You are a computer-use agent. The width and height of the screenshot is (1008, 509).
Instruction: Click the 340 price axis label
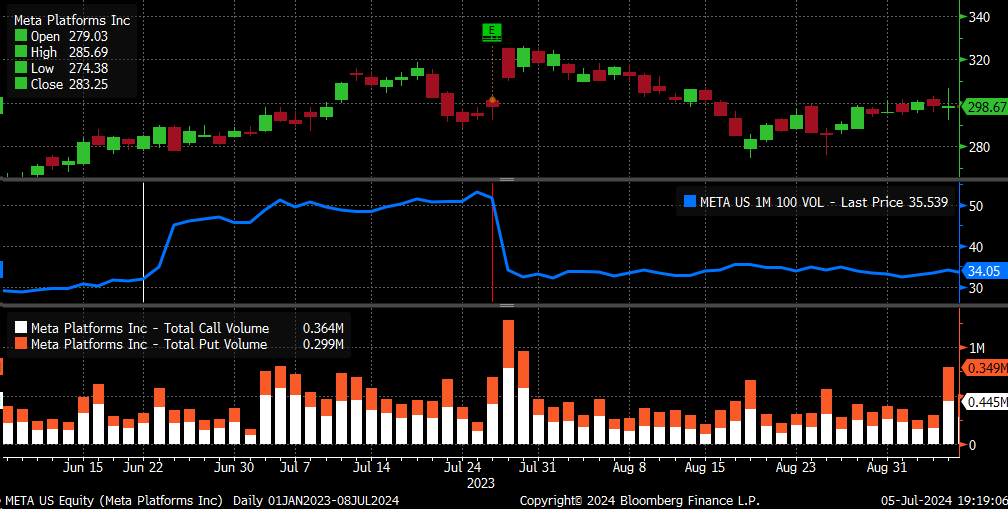click(x=980, y=17)
